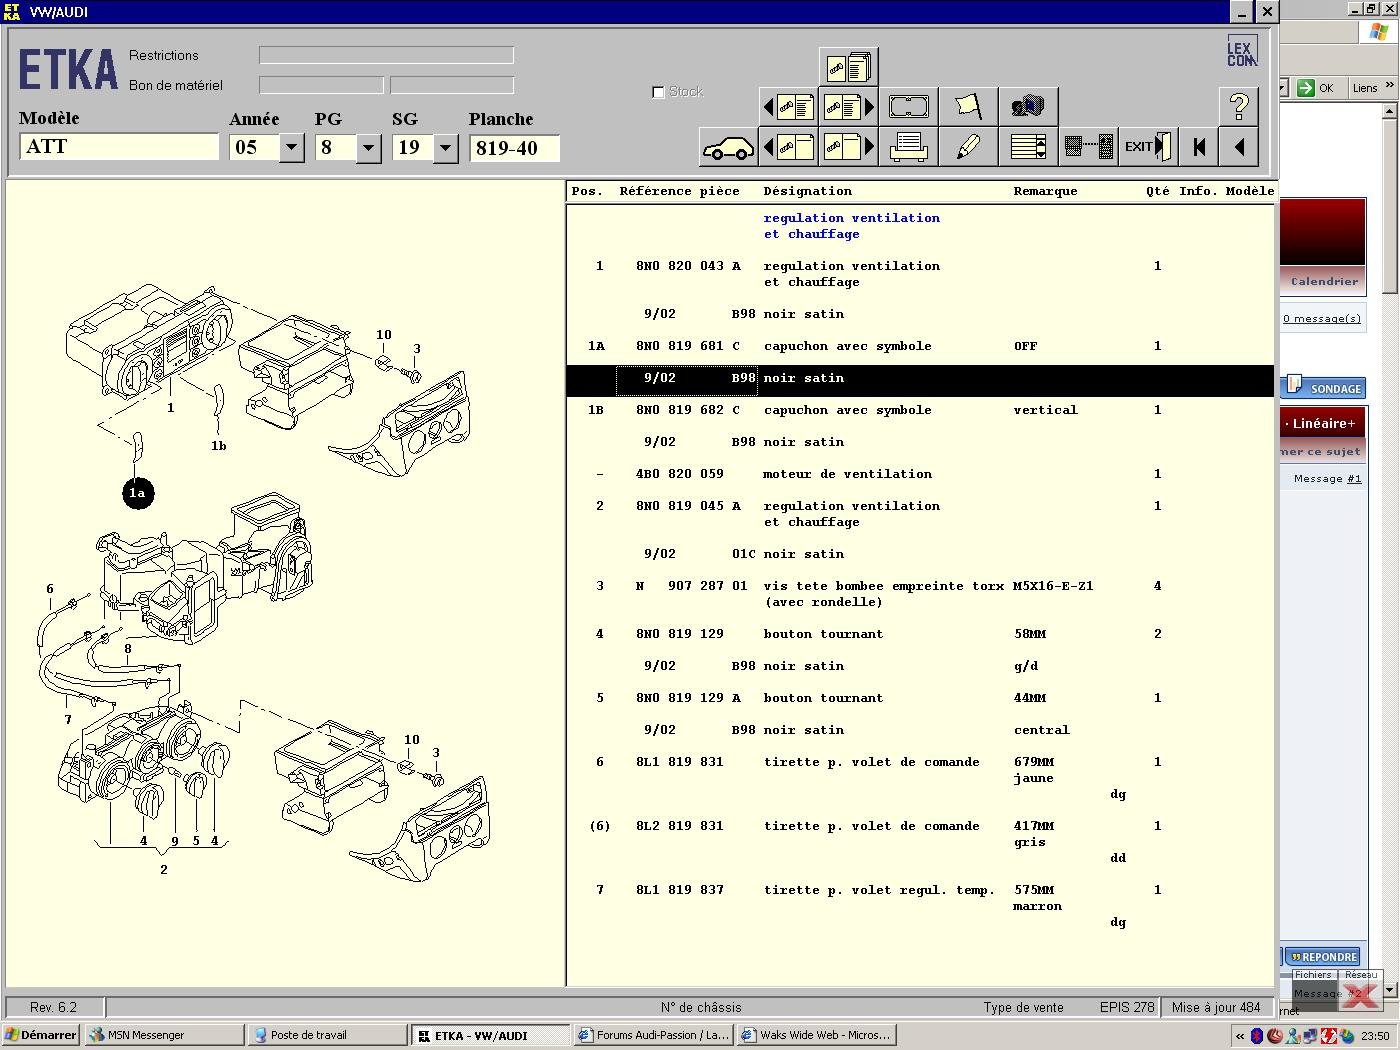This screenshot has height=1050, width=1400.
Task: Click the flag bookmark icon
Action: (x=968, y=106)
